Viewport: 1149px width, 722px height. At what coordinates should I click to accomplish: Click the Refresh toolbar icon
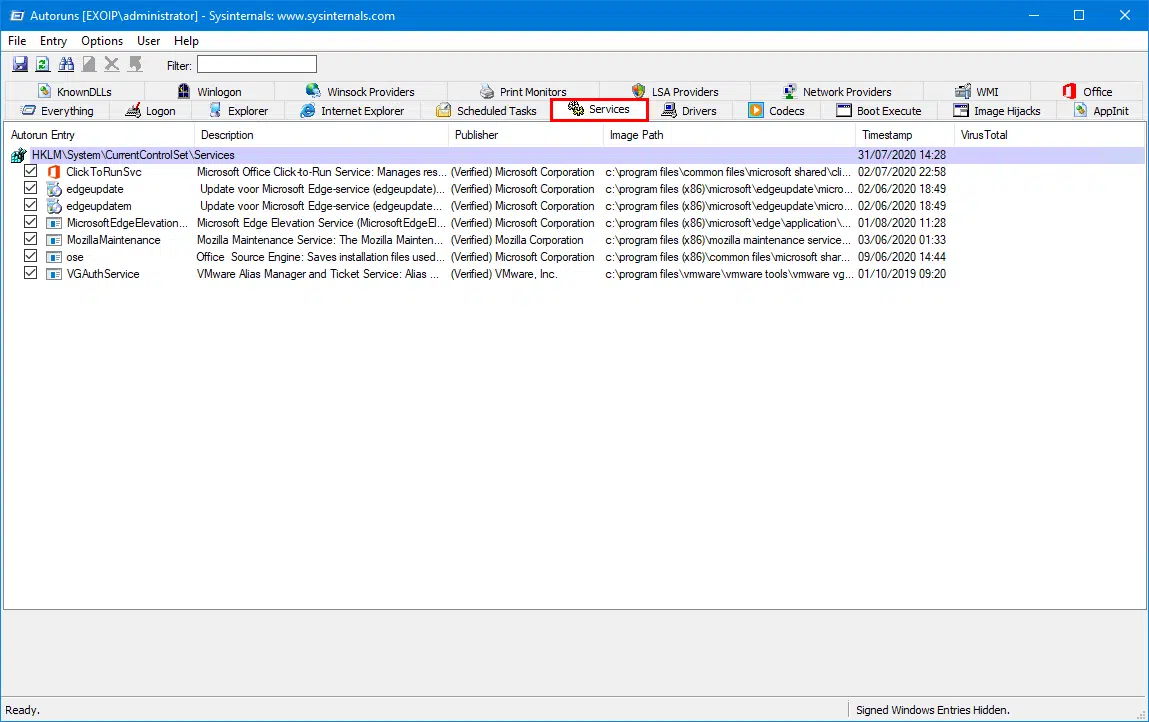[x=43, y=65]
